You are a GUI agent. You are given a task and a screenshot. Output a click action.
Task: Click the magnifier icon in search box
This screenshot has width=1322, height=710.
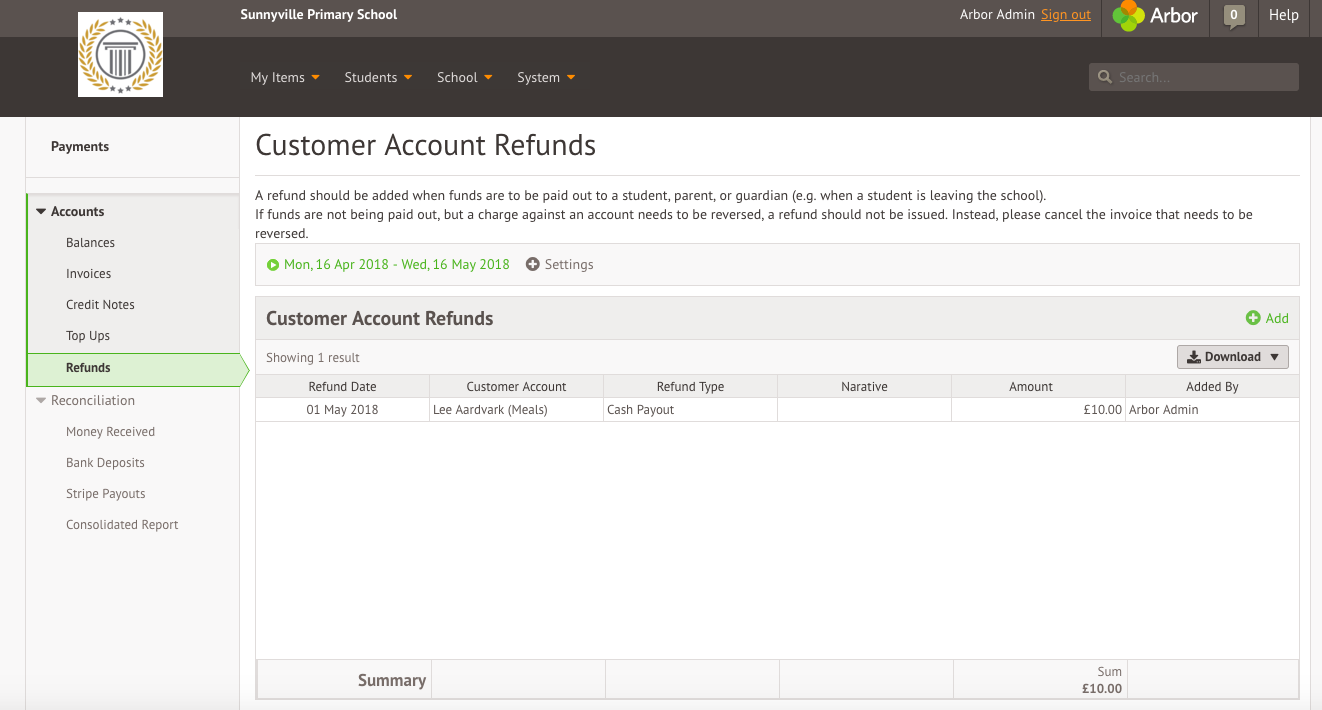1104,77
